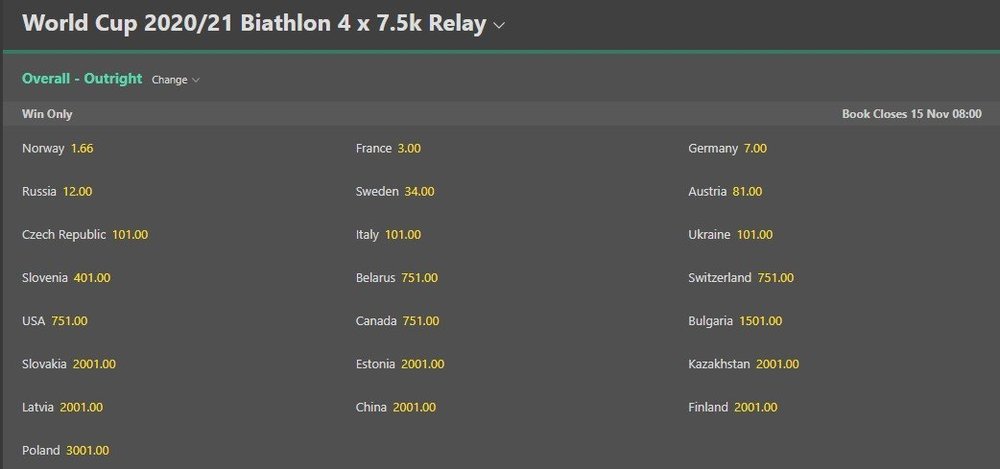1000x469 pixels.
Task: Select Sweden odds 34.00
Action: pos(420,191)
